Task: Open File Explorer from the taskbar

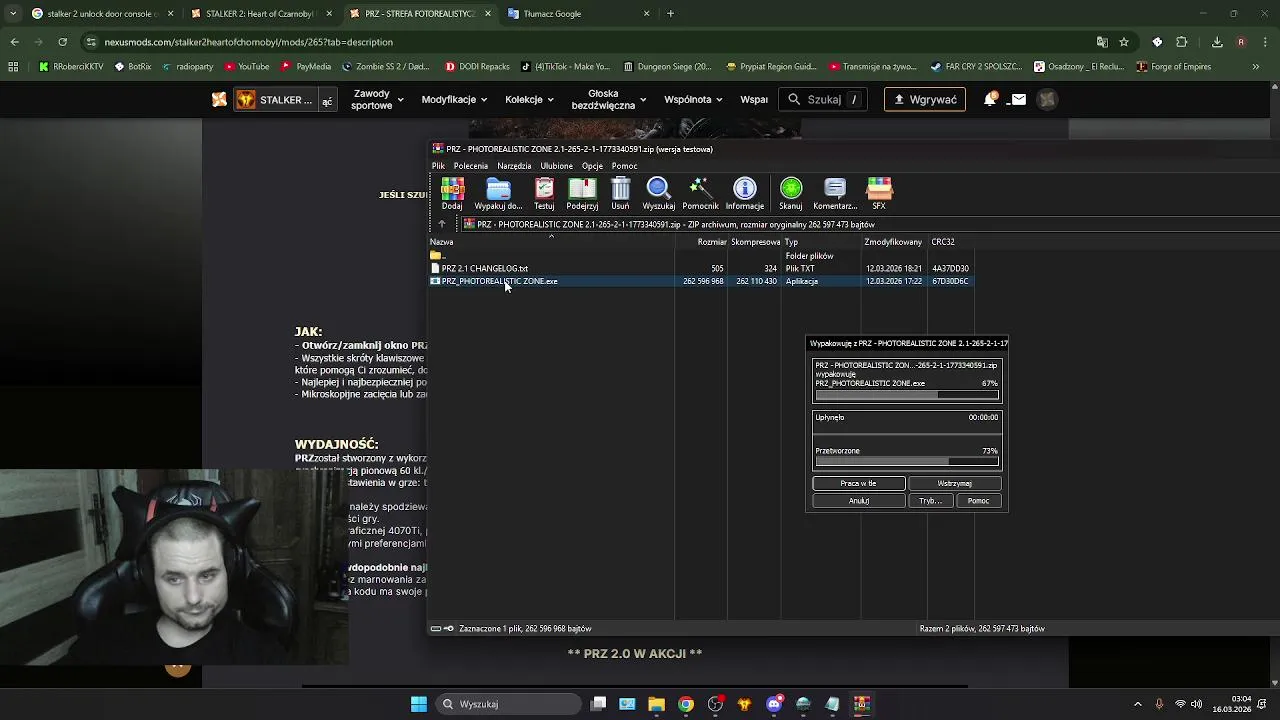Action: point(656,704)
